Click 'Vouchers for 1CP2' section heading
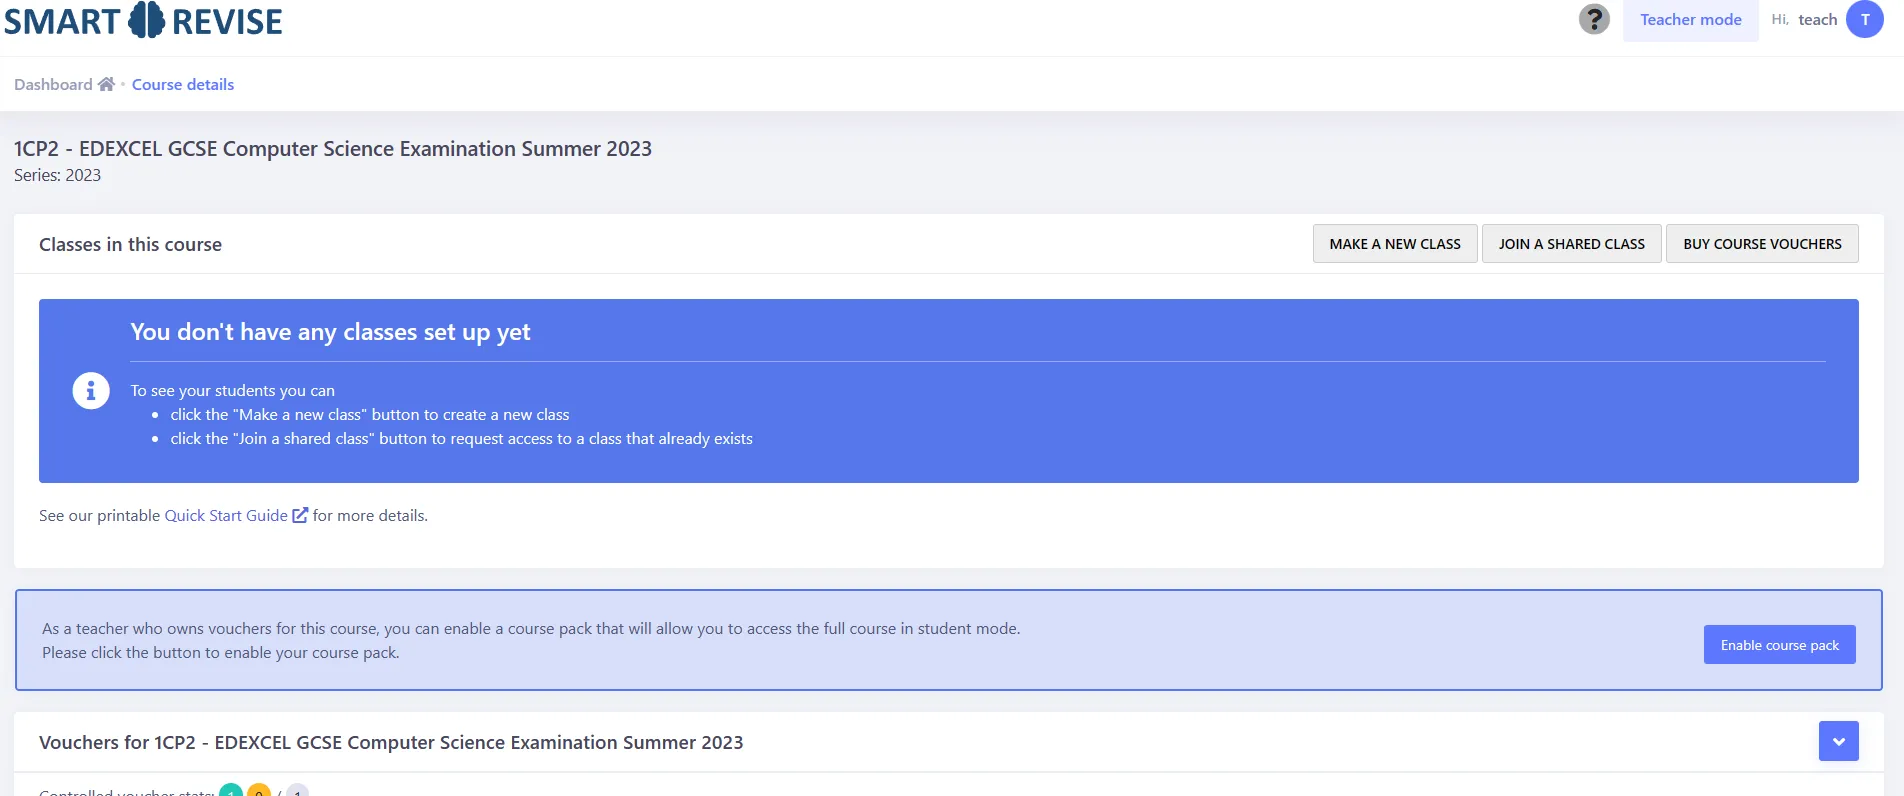 (x=391, y=742)
